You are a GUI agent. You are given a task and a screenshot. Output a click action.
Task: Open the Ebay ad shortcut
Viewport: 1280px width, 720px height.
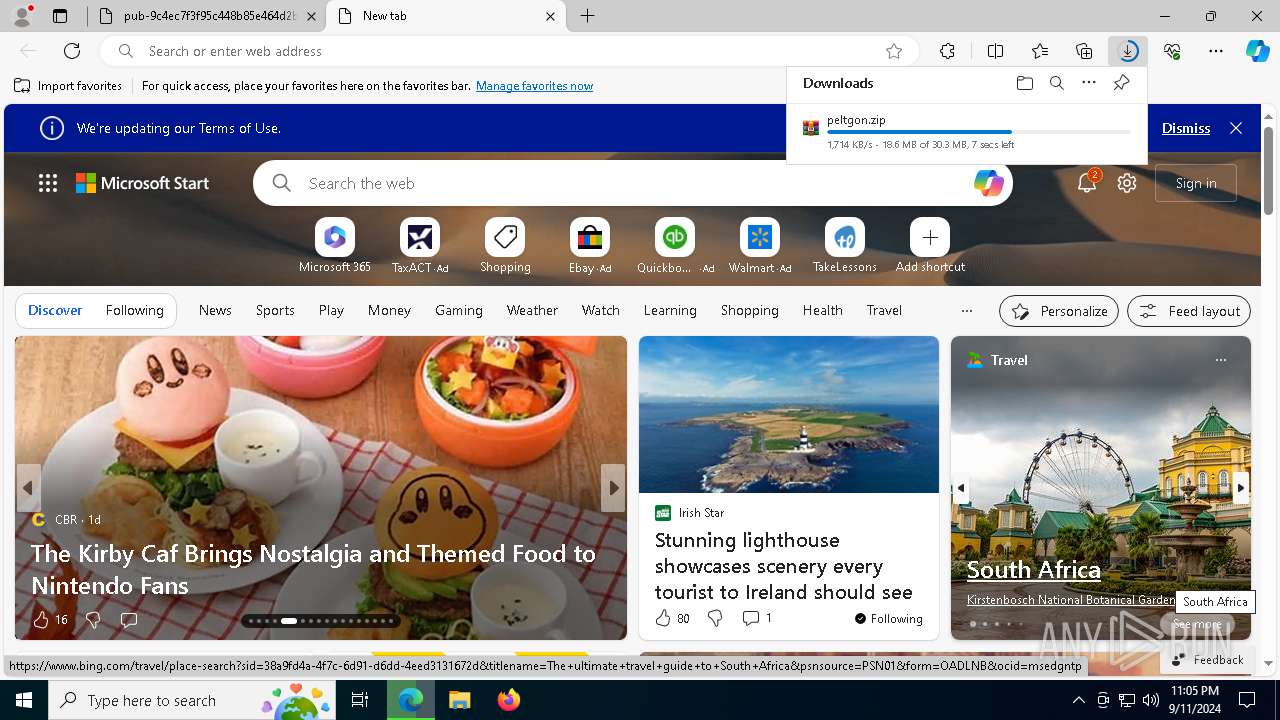[x=590, y=246]
